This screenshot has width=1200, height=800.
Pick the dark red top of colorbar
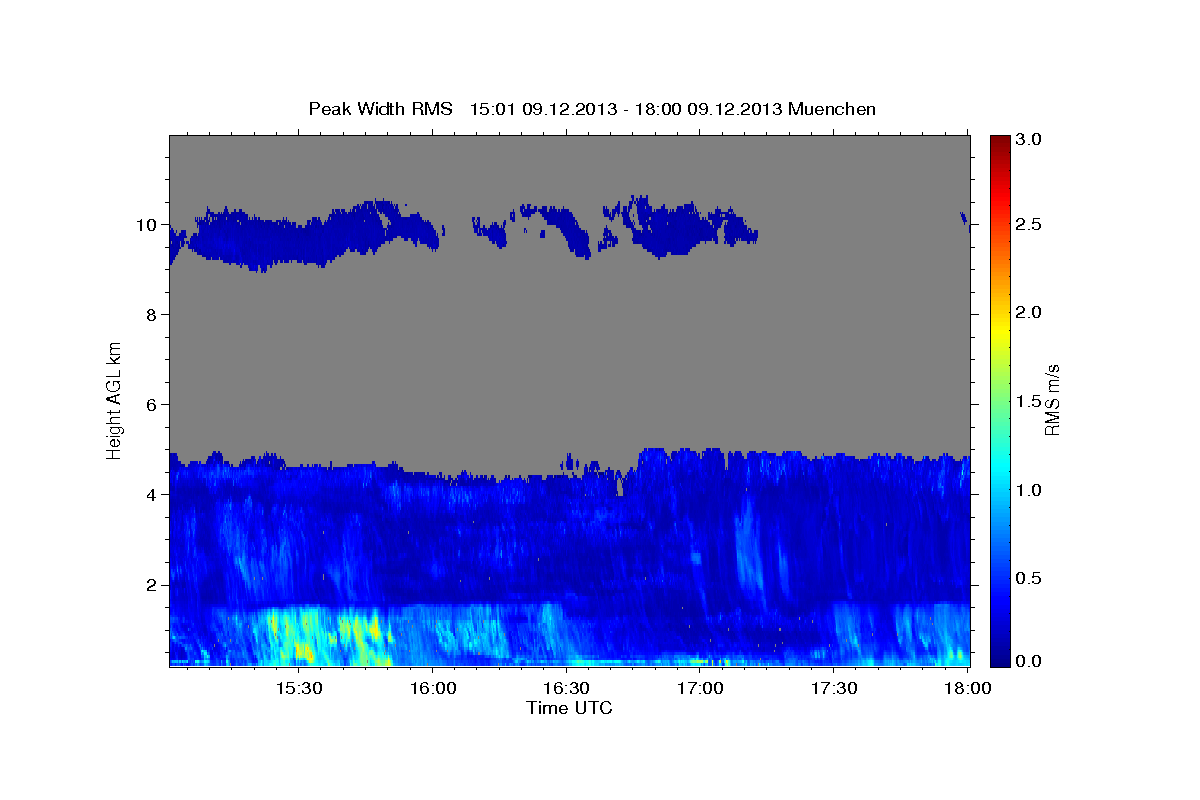(999, 142)
